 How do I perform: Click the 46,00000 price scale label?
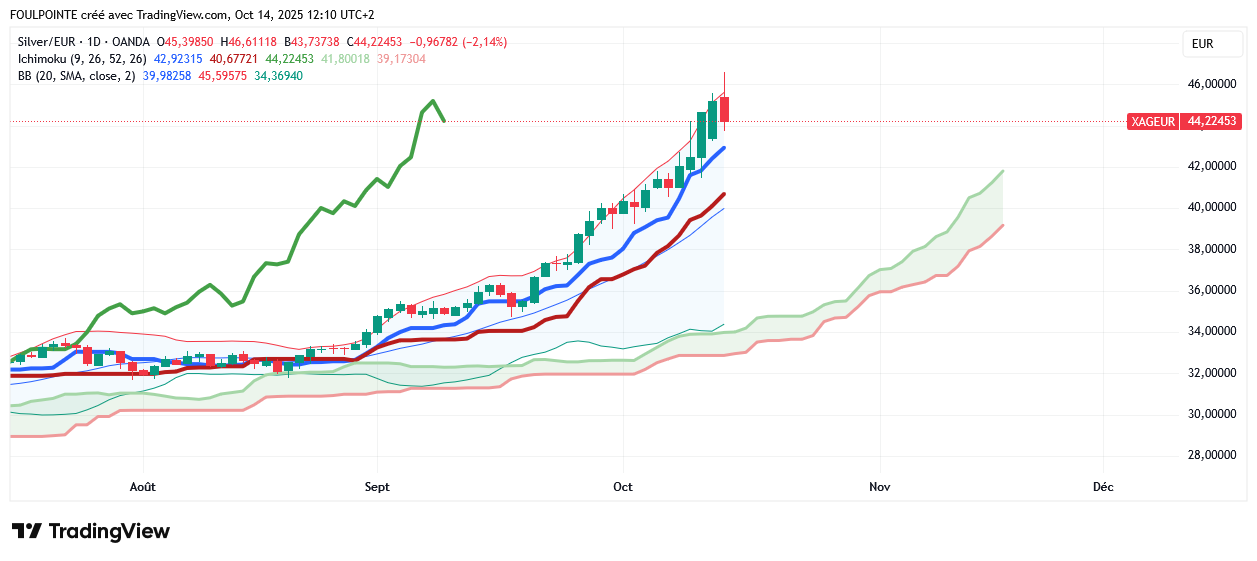1211,84
